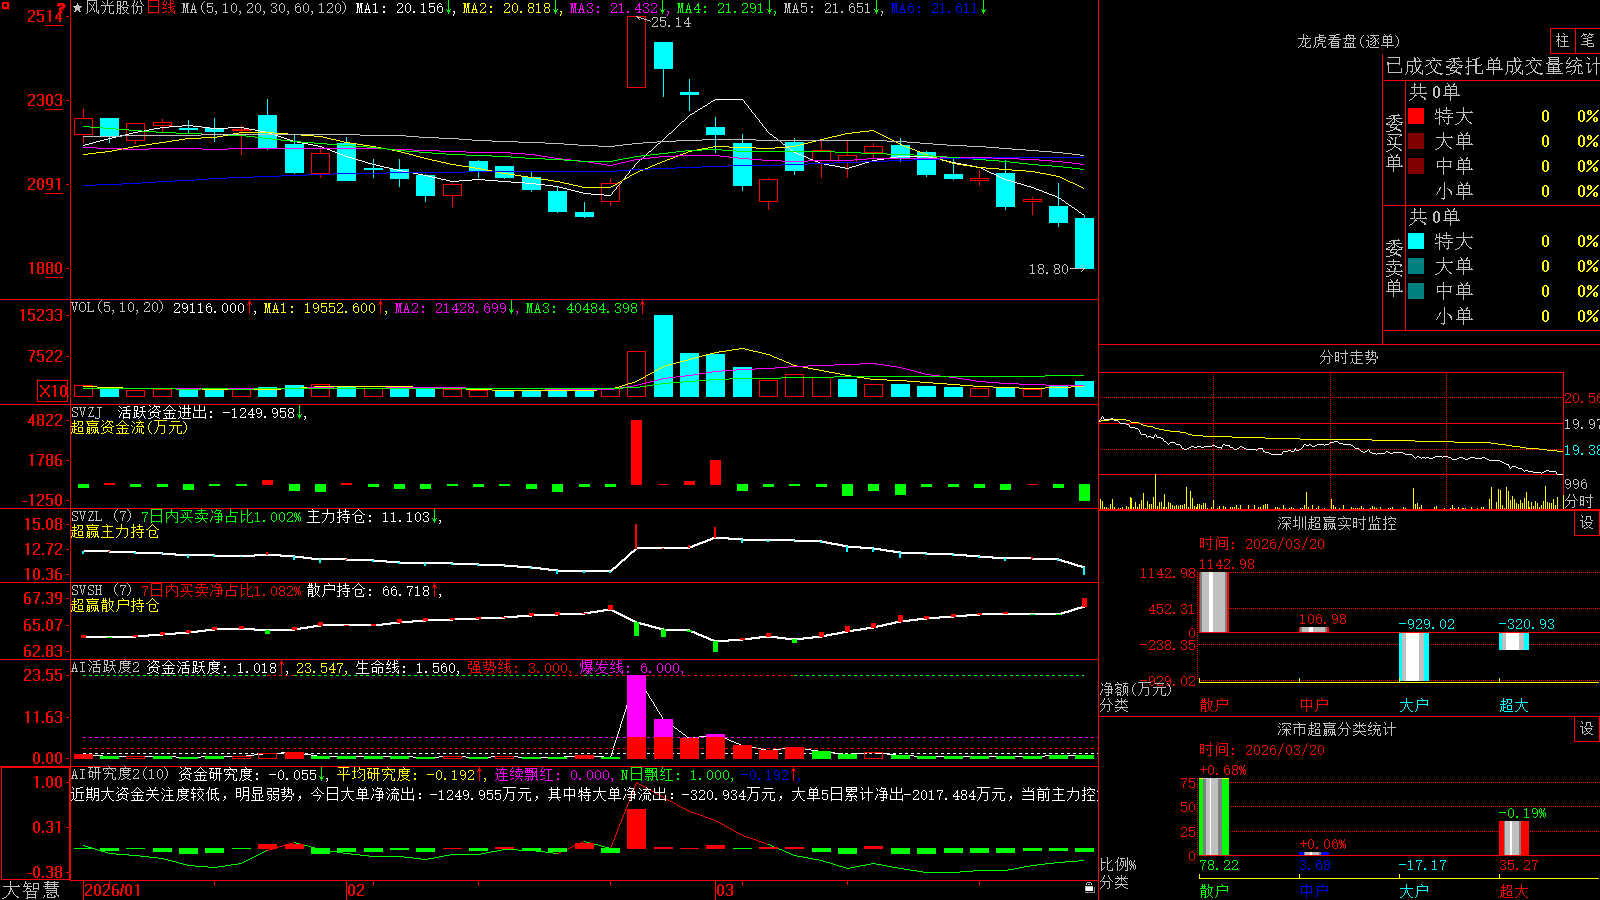Click the 深市超赢分类统计 panel title
The height and width of the screenshot is (900, 1600).
1337,729
